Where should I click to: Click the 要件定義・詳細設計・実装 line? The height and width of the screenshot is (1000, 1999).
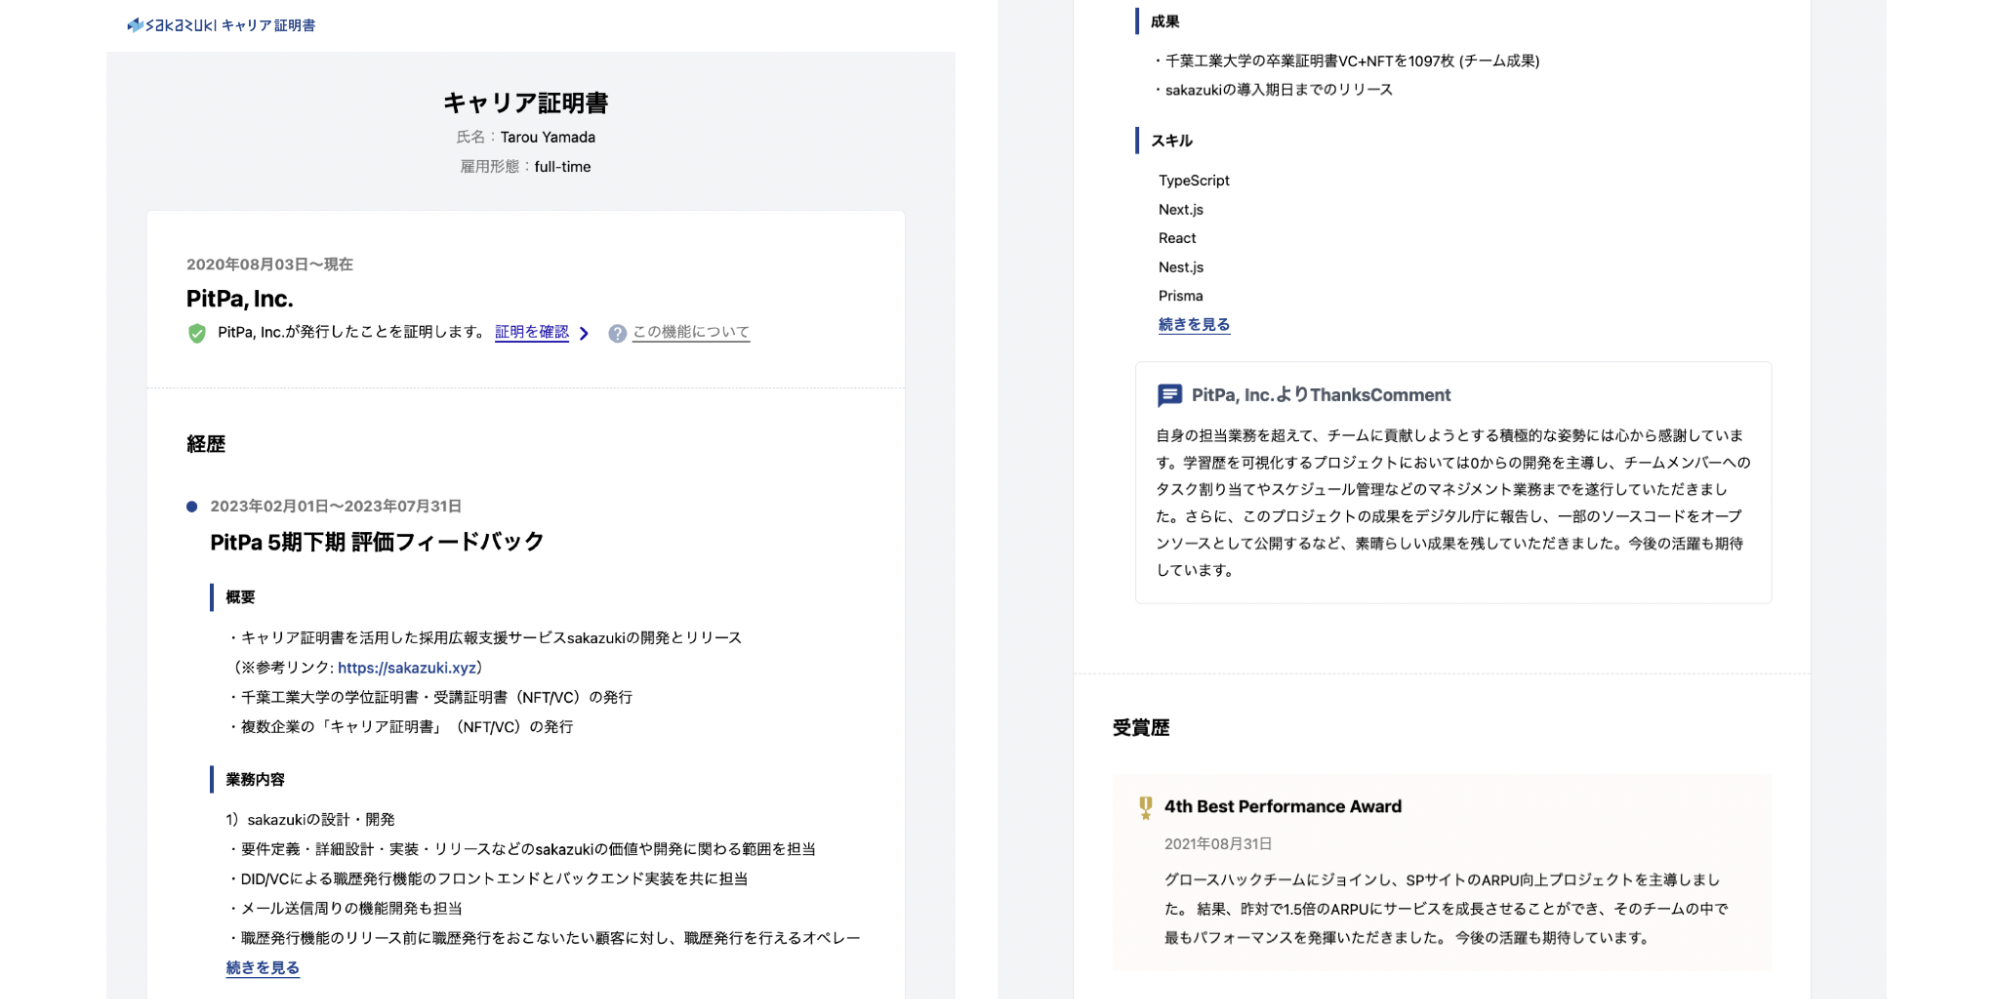[521, 850]
